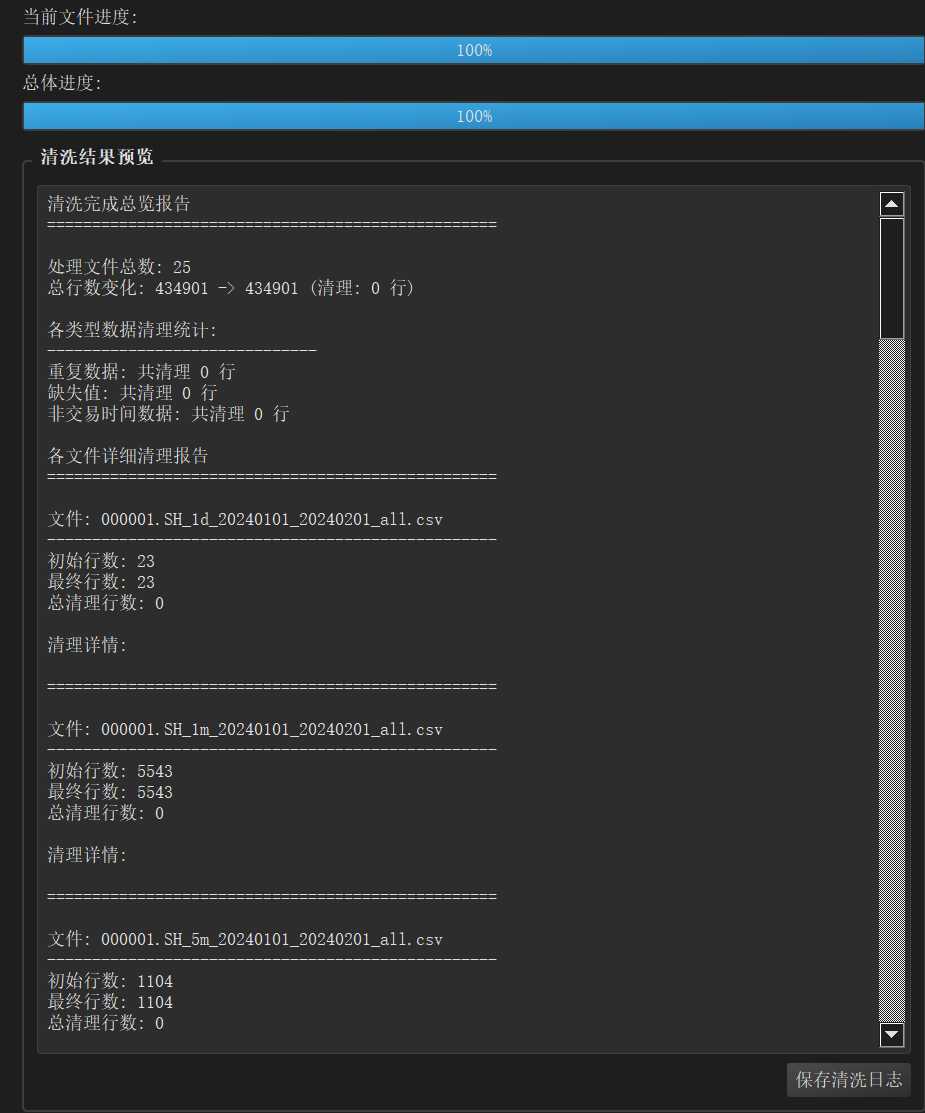Click file name 000001.SH_1d_20240101_20240201_all.csv
The height and width of the screenshot is (1113, 925).
click(x=272, y=520)
